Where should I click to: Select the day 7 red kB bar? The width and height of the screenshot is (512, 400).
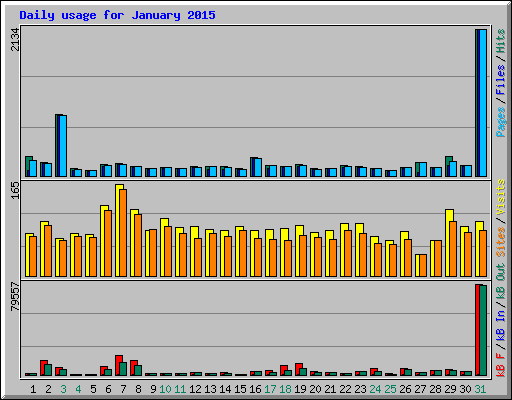(x=118, y=365)
